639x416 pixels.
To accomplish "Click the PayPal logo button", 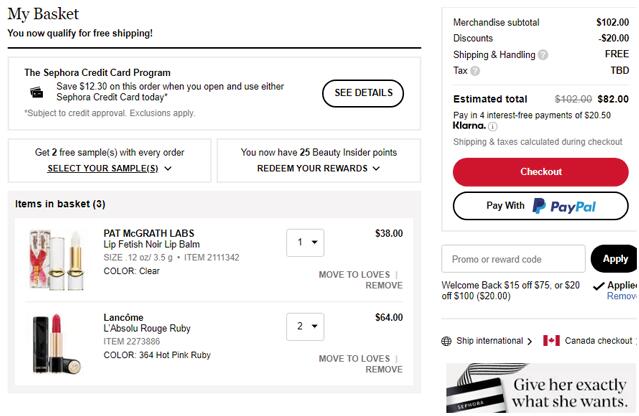I will tap(540, 206).
